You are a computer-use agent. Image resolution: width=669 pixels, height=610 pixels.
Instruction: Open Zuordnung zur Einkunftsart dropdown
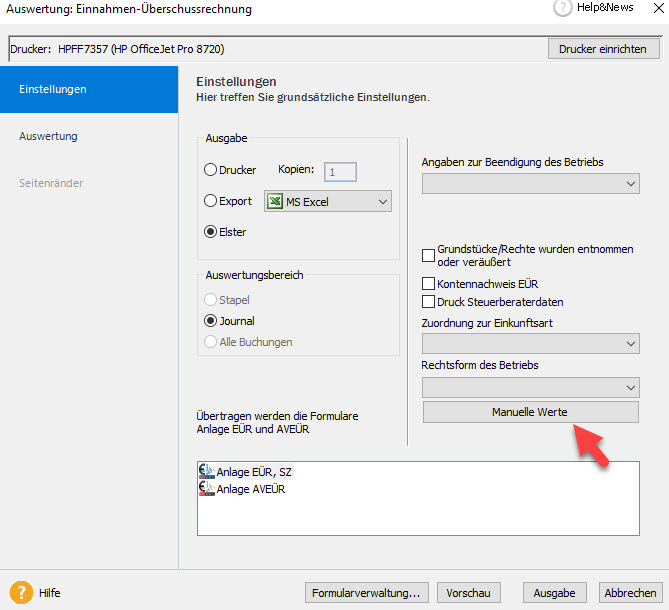(531, 343)
